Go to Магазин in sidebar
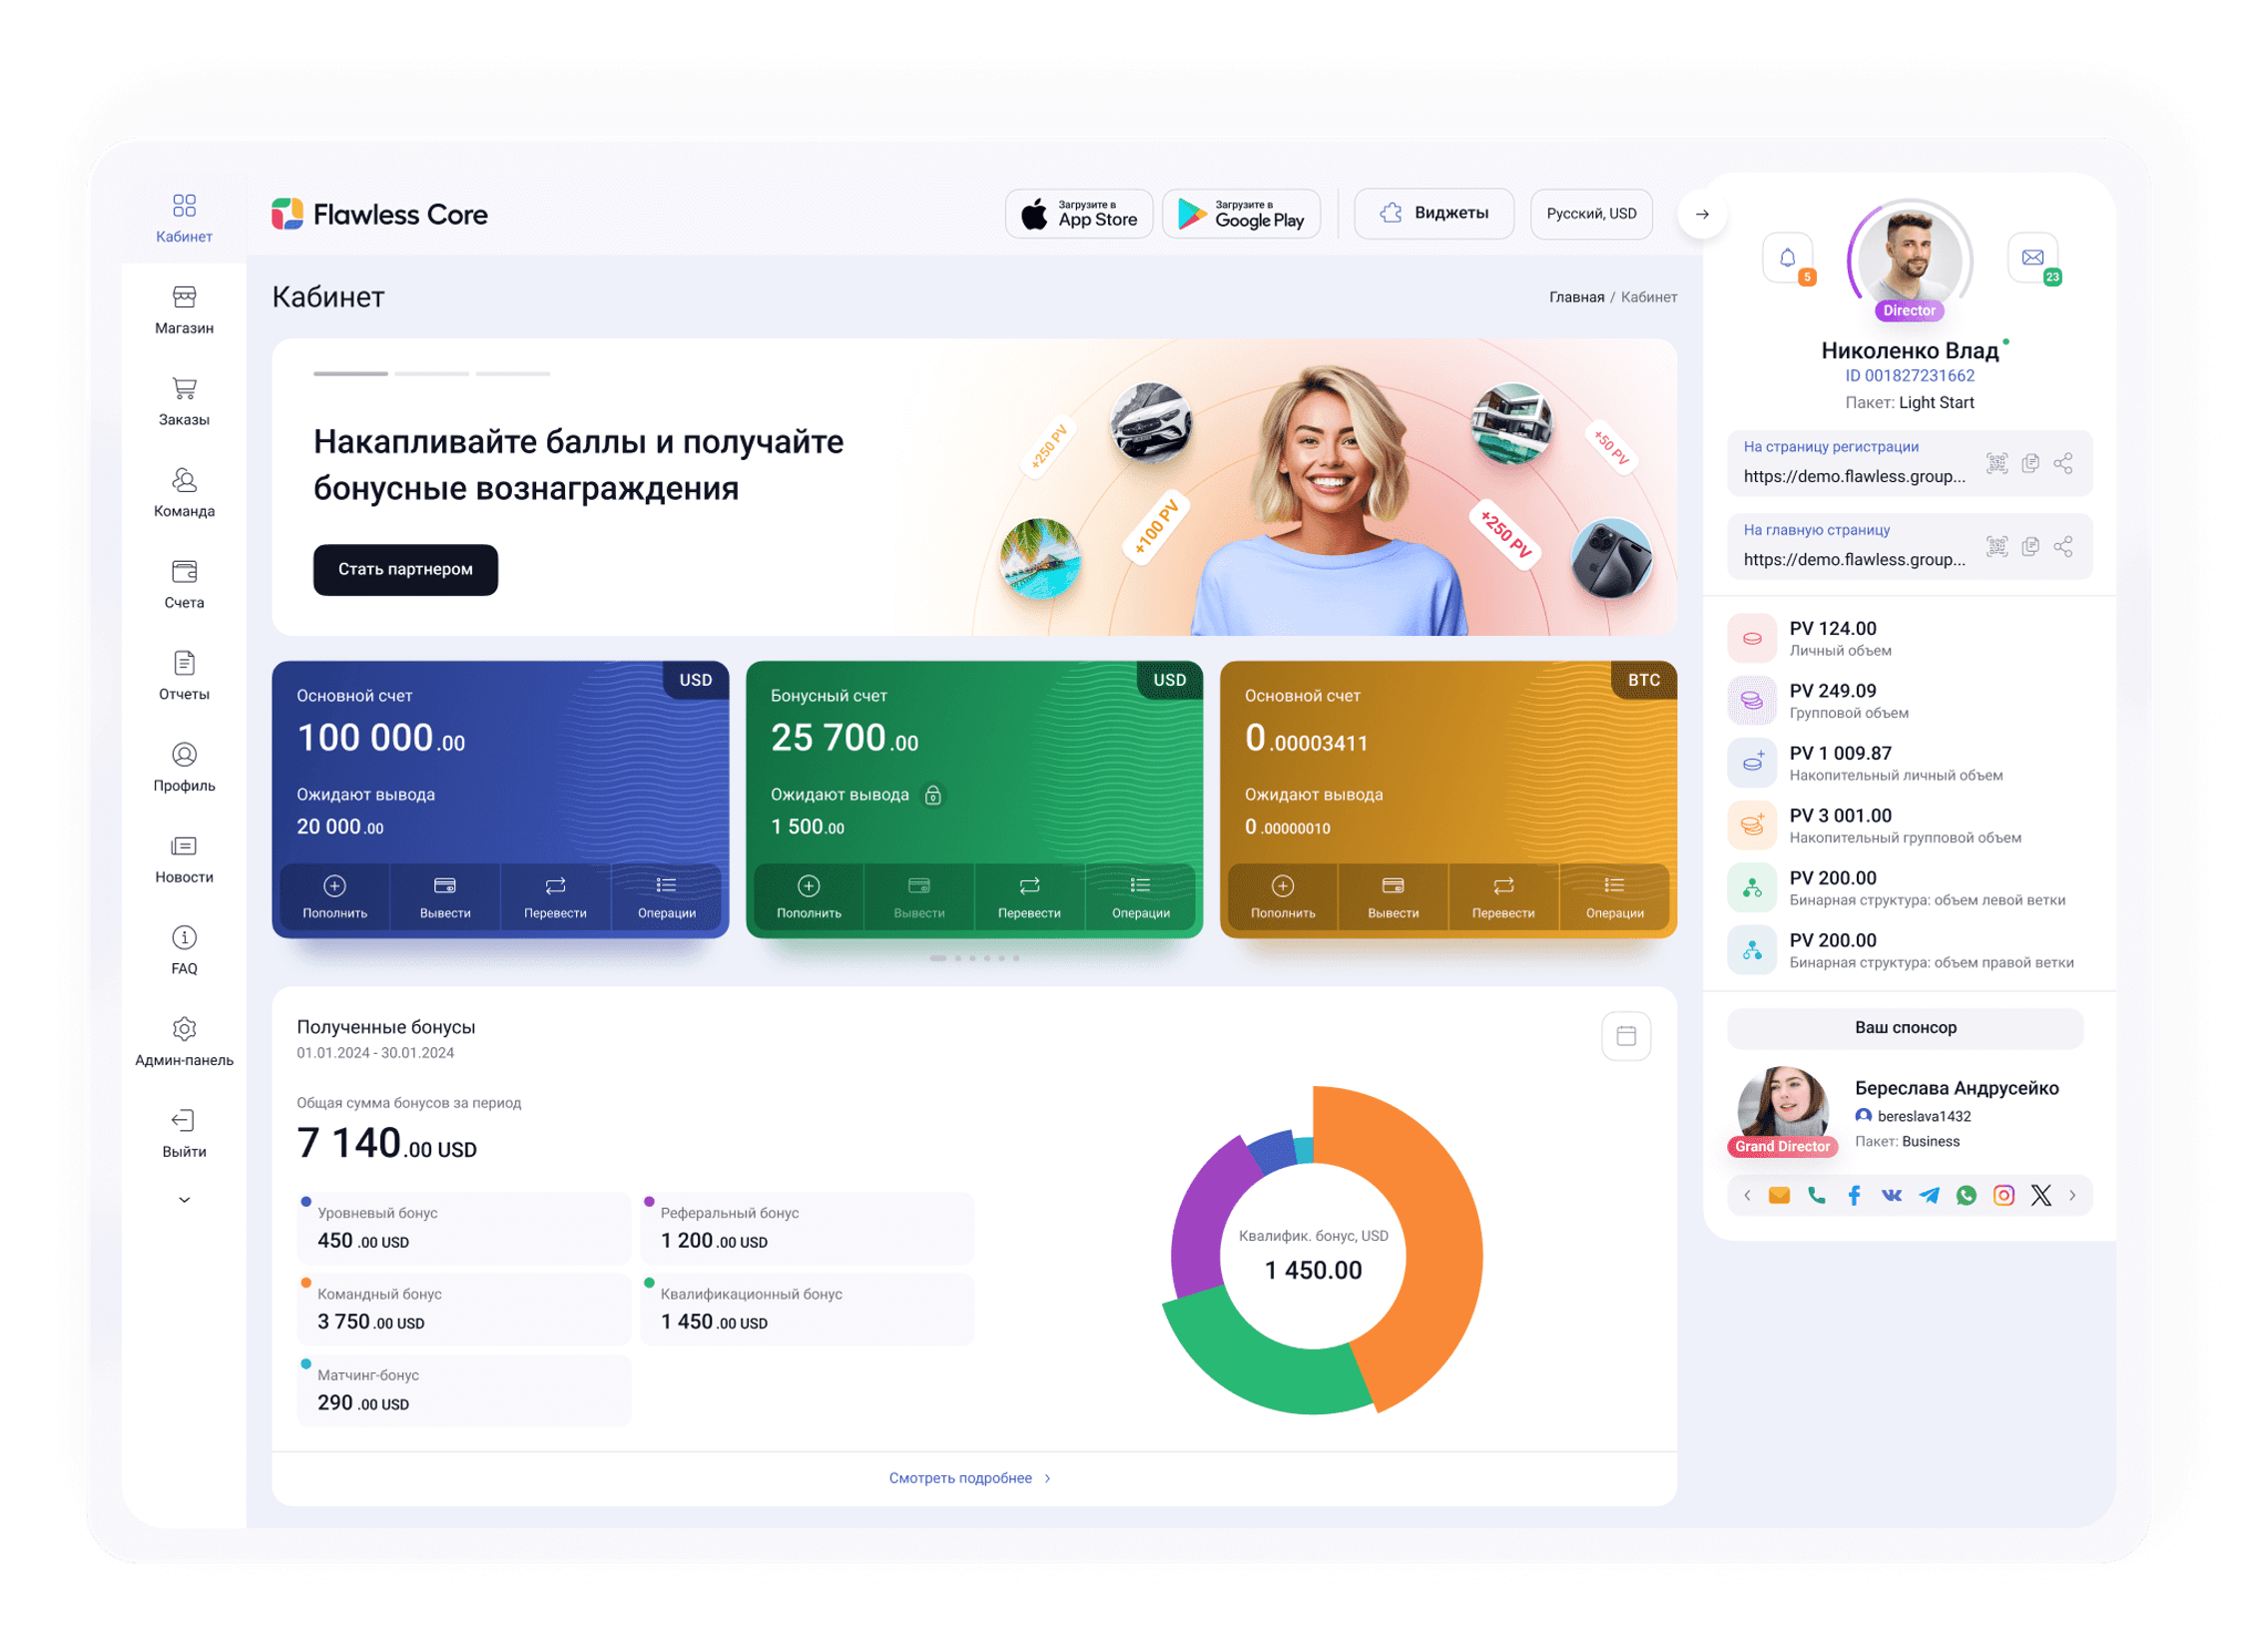 pos(184,310)
